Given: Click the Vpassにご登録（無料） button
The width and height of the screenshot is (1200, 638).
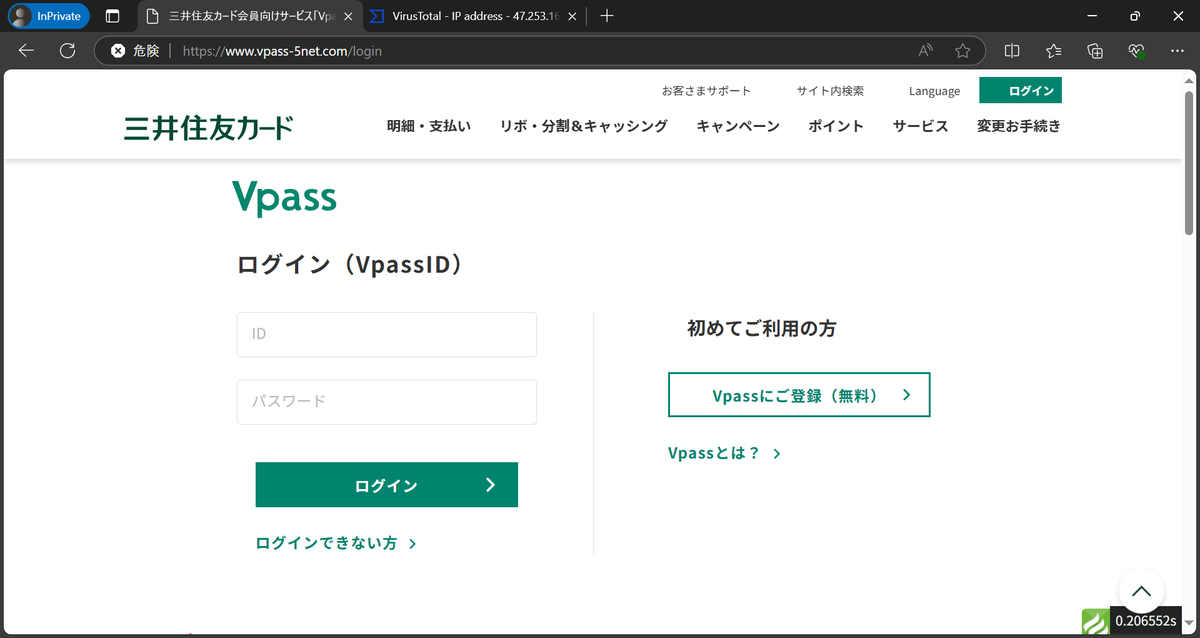Looking at the screenshot, I should 798,394.
